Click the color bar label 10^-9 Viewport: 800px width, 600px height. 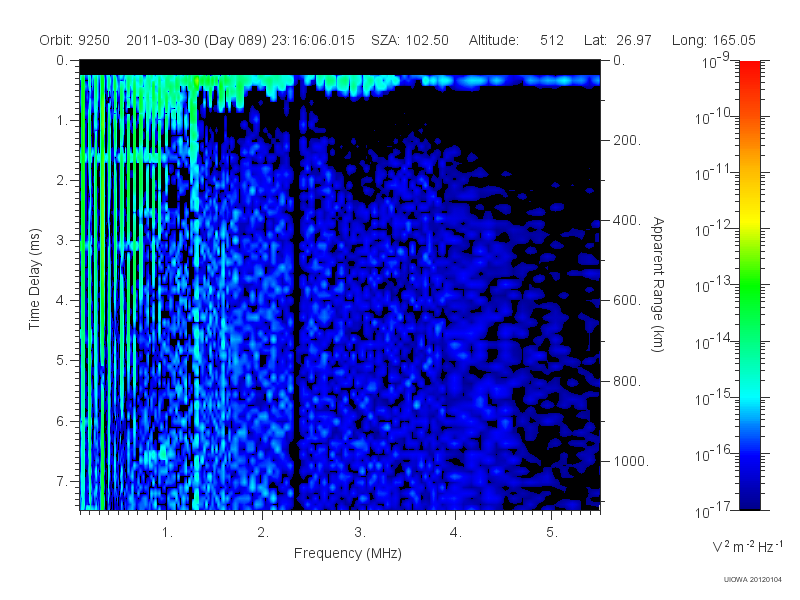715,61
